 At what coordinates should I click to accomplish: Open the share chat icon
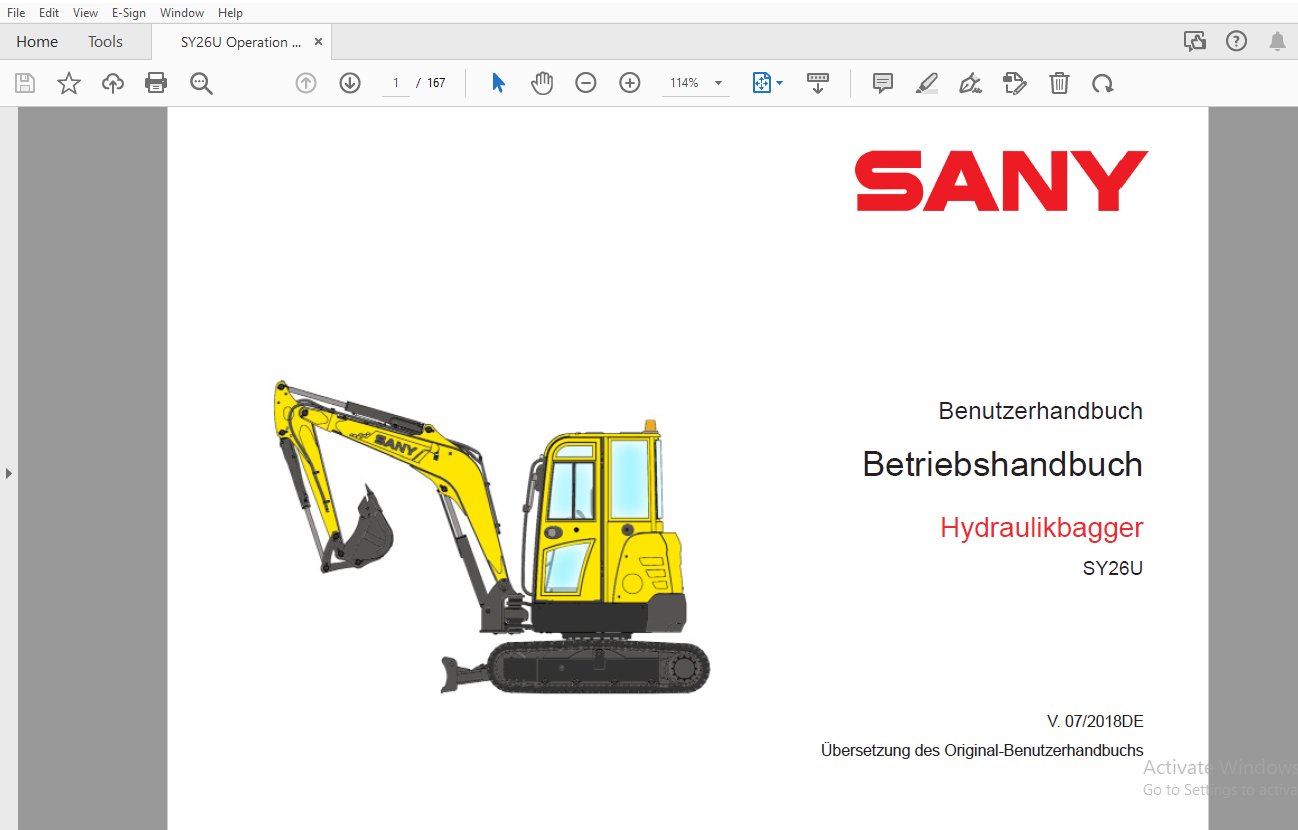[x=1194, y=41]
